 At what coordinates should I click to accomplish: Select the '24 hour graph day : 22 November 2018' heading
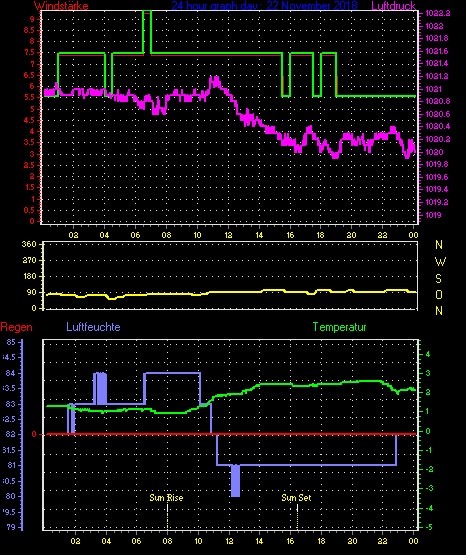coord(264,5)
